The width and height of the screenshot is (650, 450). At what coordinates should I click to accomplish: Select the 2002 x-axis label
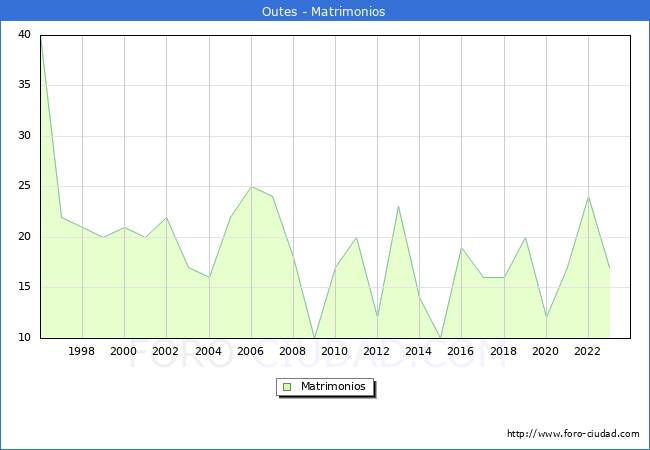tap(166, 352)
